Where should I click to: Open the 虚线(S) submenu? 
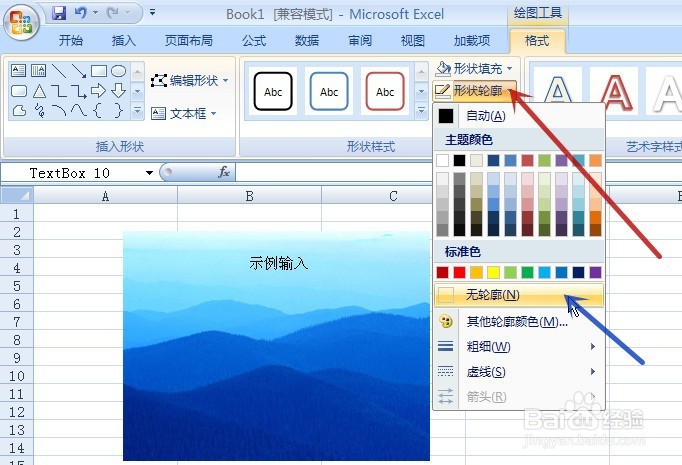[519, 371]
